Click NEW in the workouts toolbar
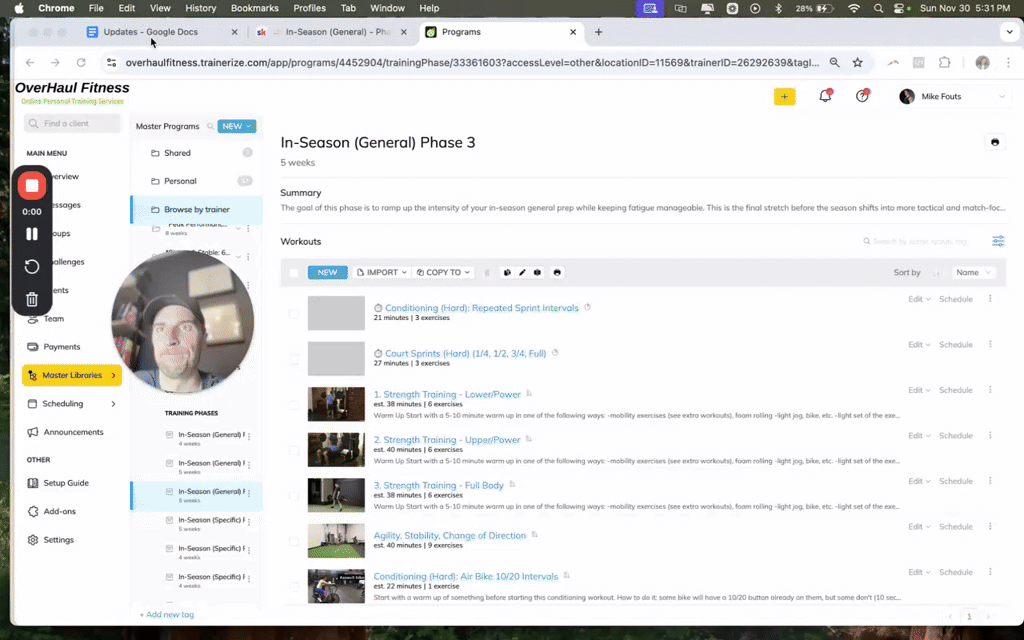The height and width of the screenshot is (640, 1024). (327, 272)
